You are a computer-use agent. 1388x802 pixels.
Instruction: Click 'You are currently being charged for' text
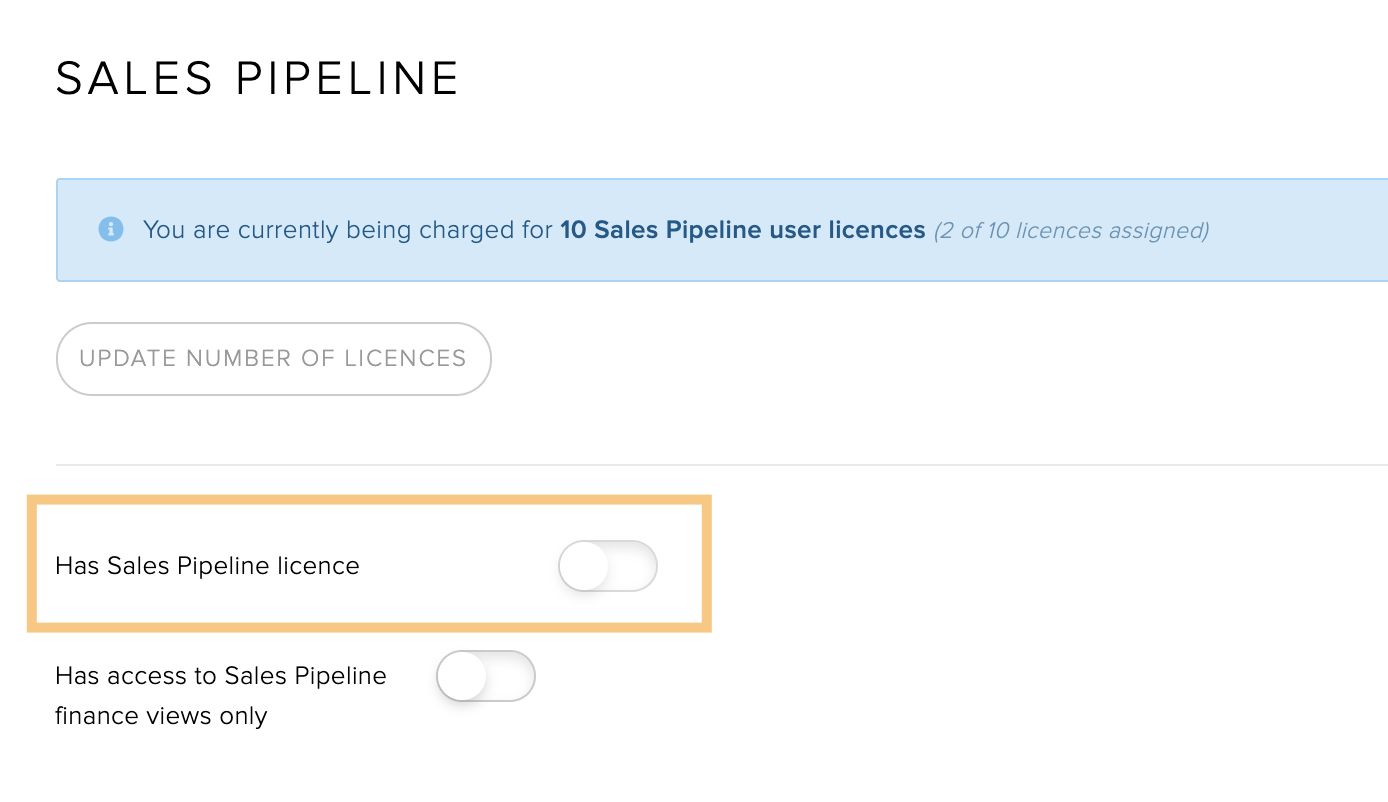pyautogui.click(x=348, y=230)
